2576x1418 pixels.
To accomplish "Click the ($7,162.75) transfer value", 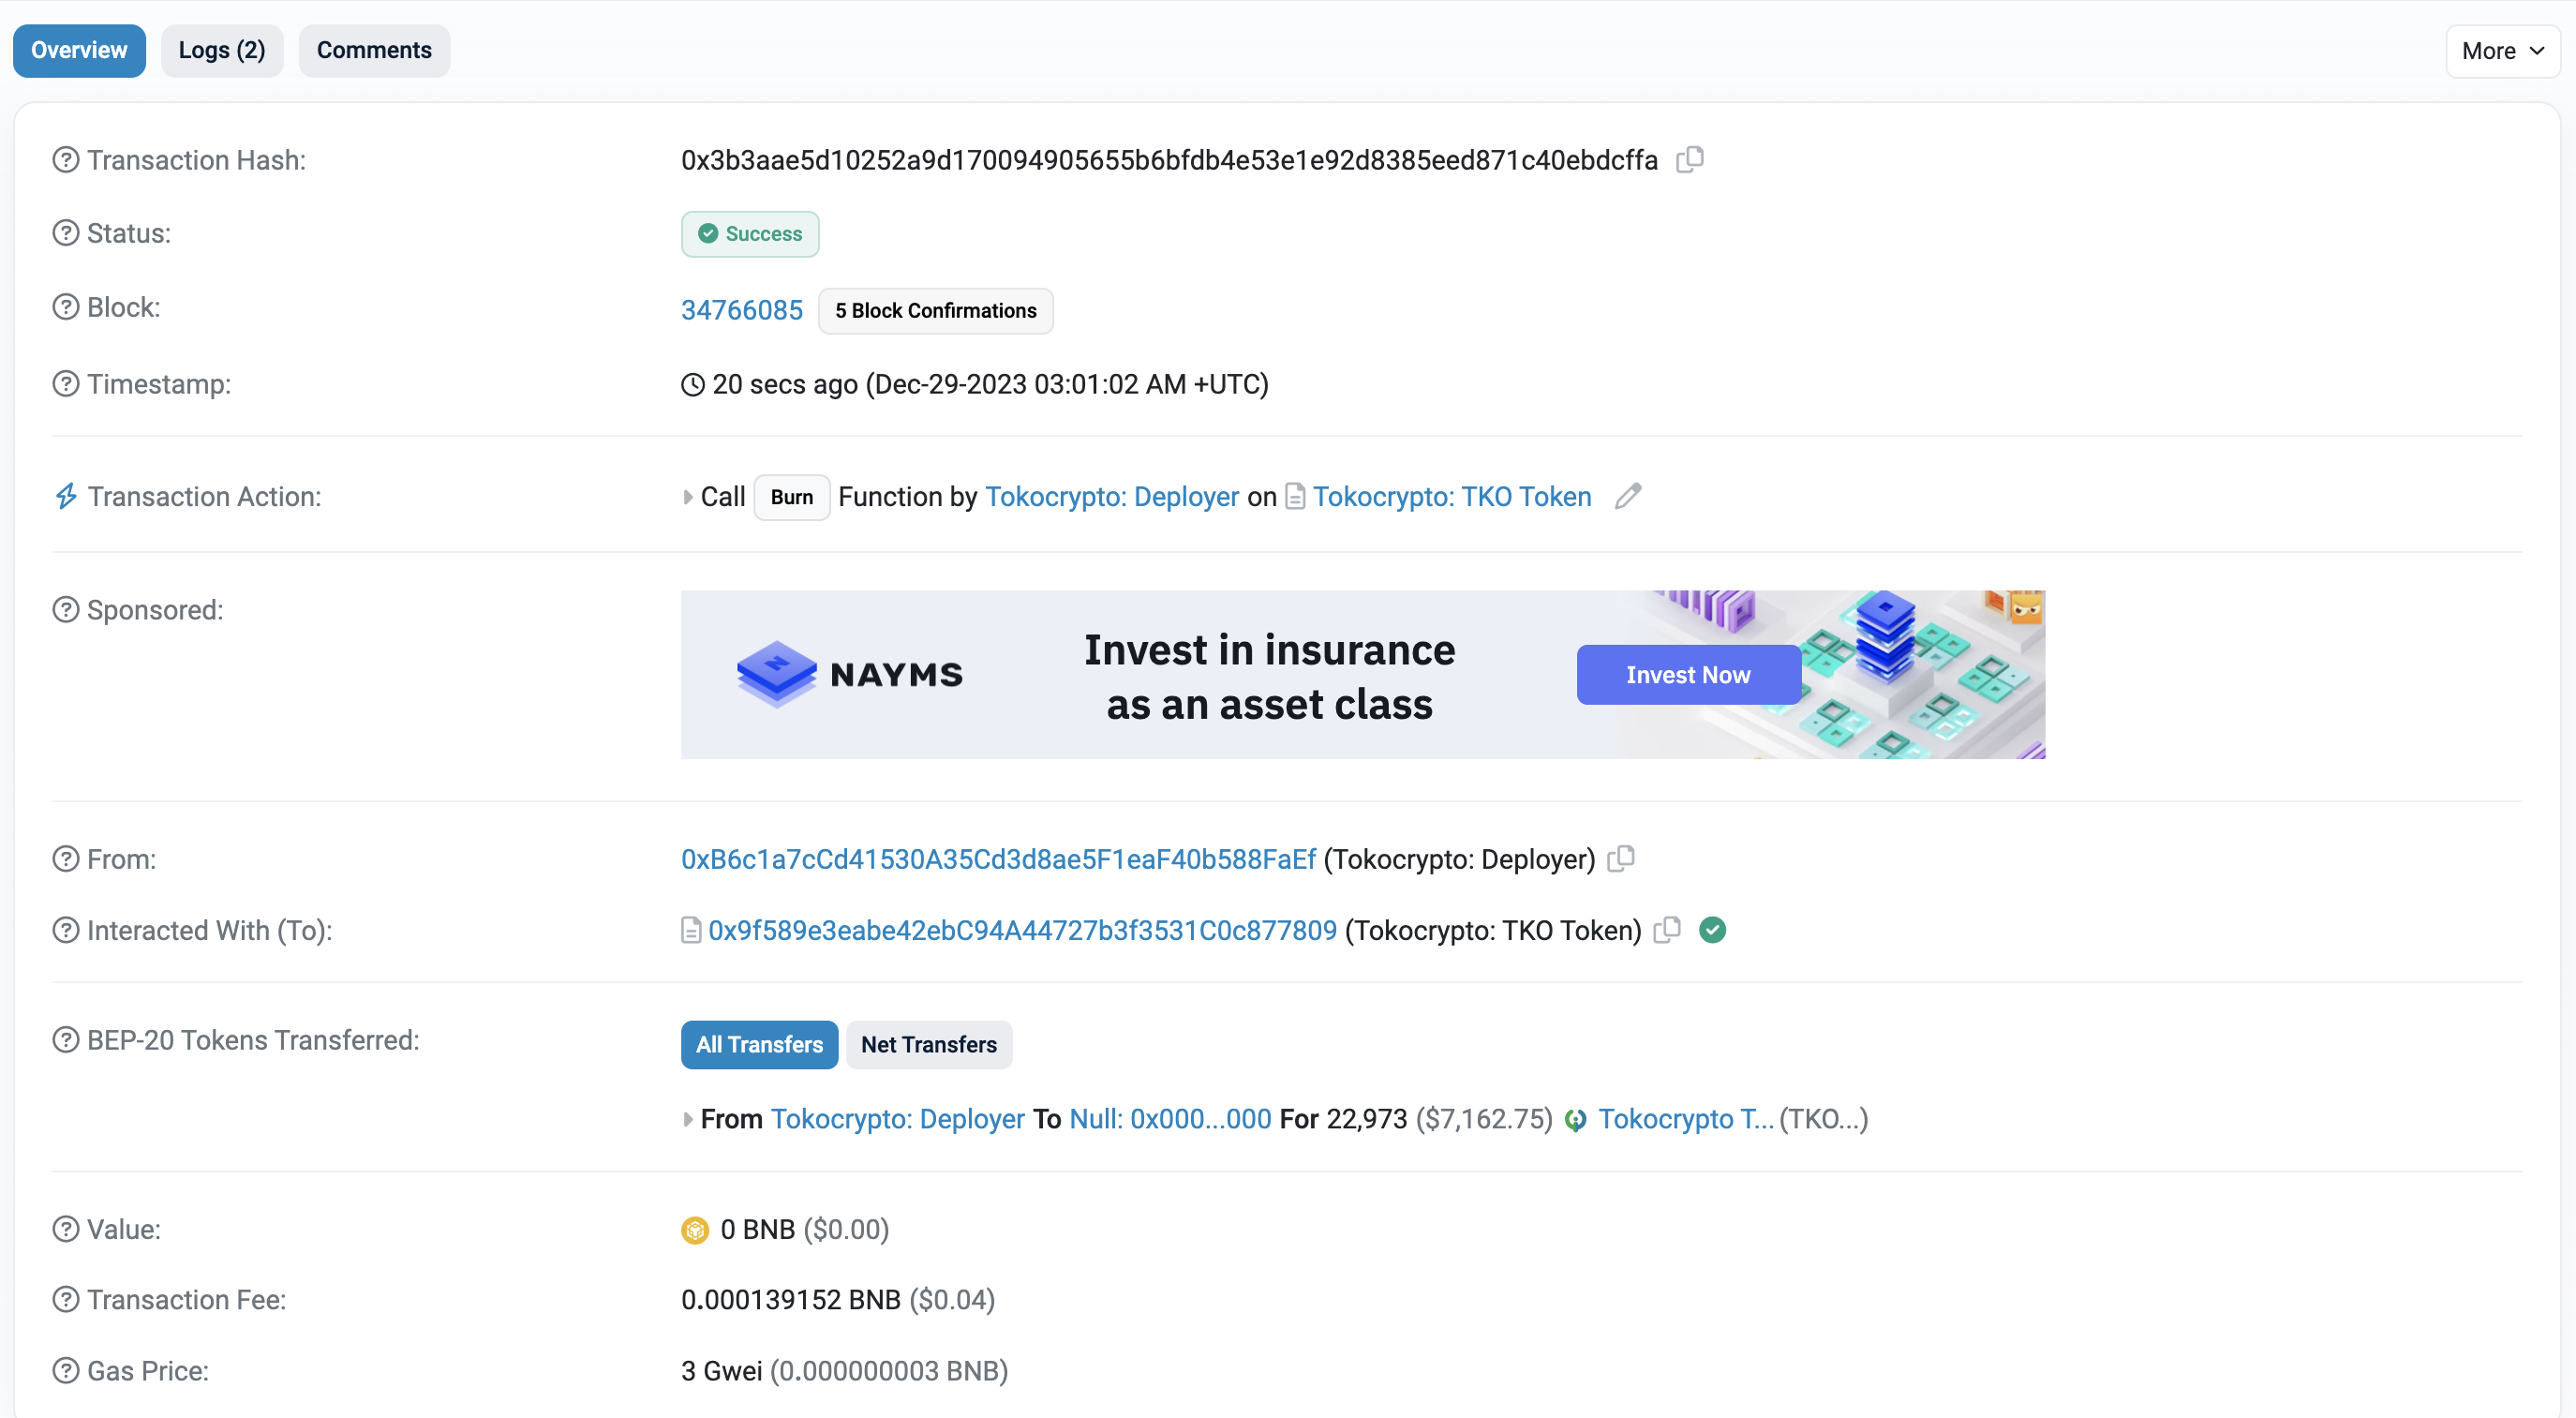I will (x=1484, y=1119).
